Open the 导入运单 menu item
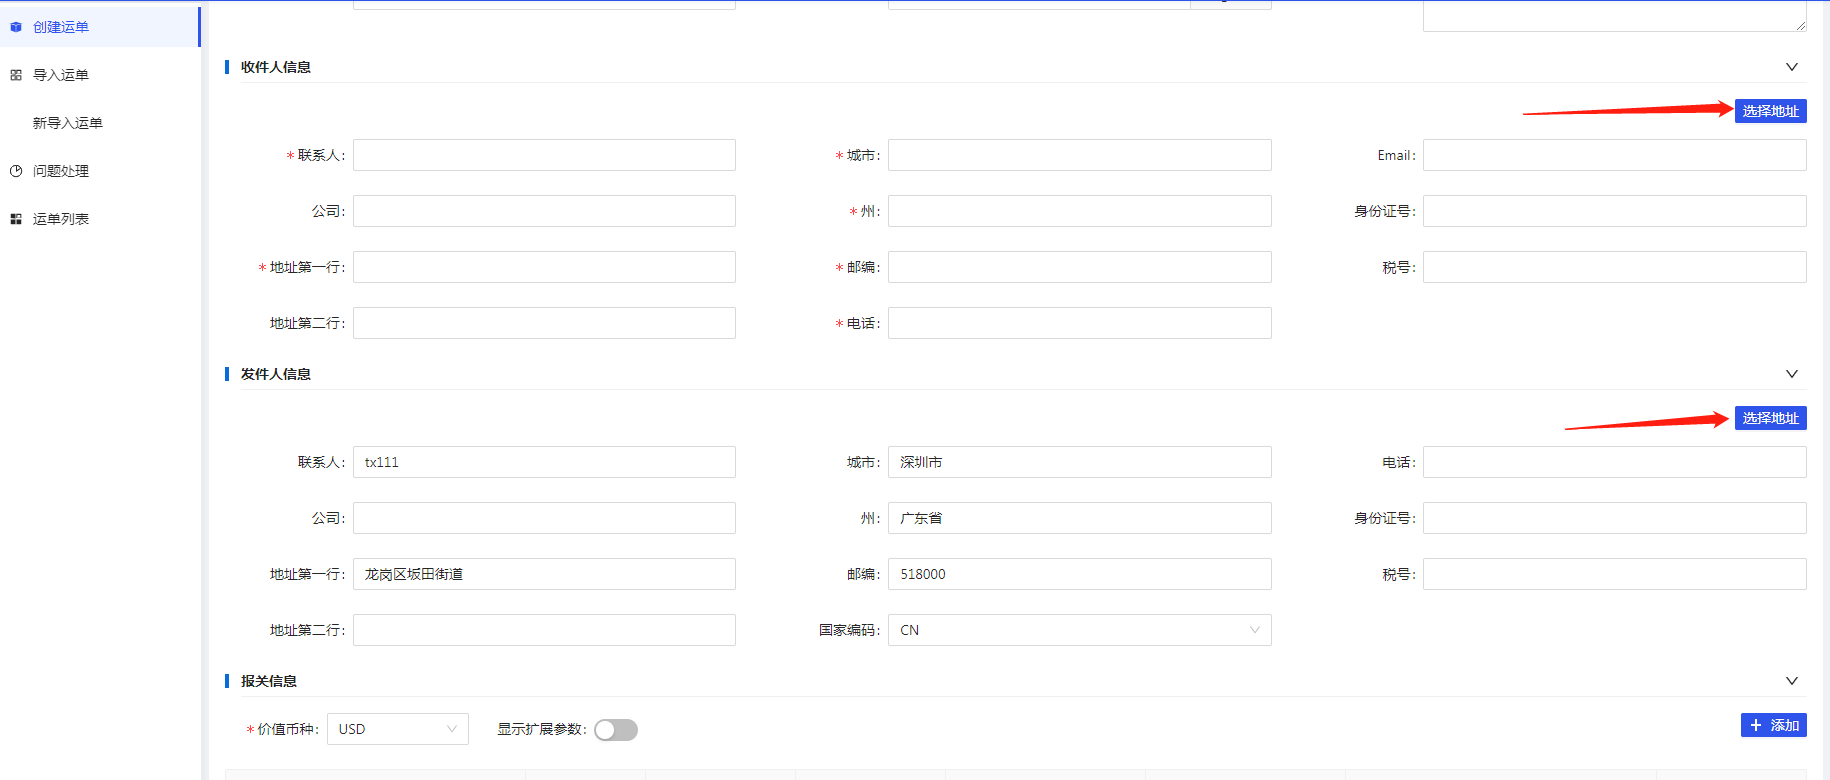The height and width of the screenshot is (780, 1830). (100, 75)
